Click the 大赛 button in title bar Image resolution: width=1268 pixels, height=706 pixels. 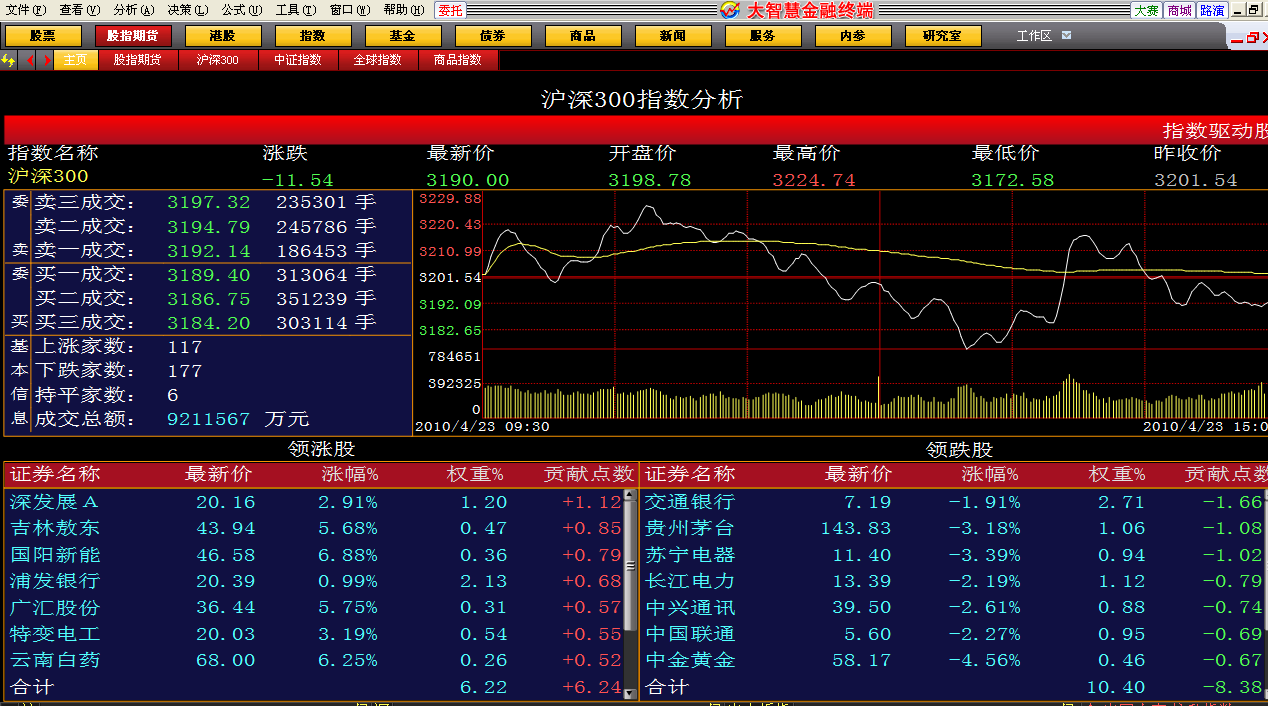[x=1146, y=10]
